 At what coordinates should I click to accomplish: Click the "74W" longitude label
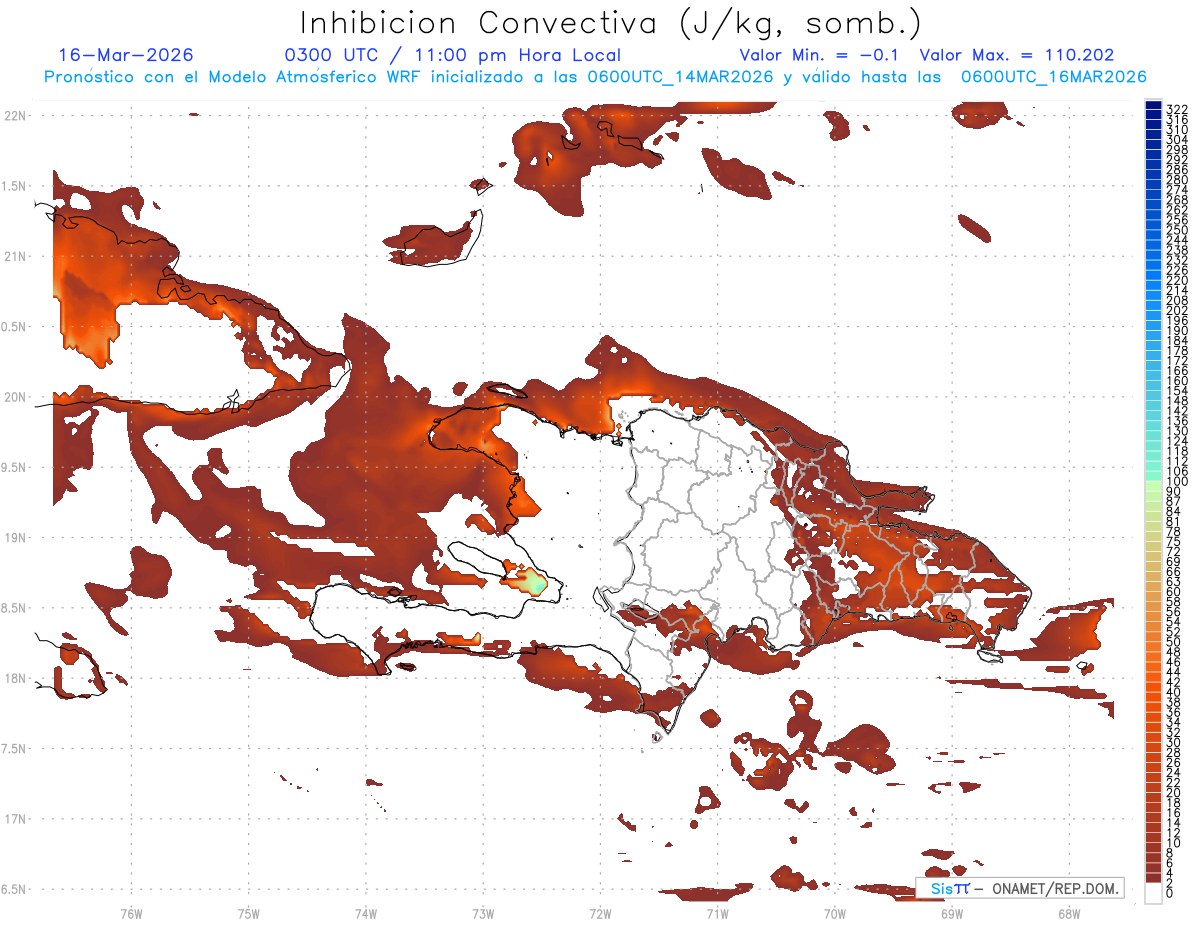(365, 913)
